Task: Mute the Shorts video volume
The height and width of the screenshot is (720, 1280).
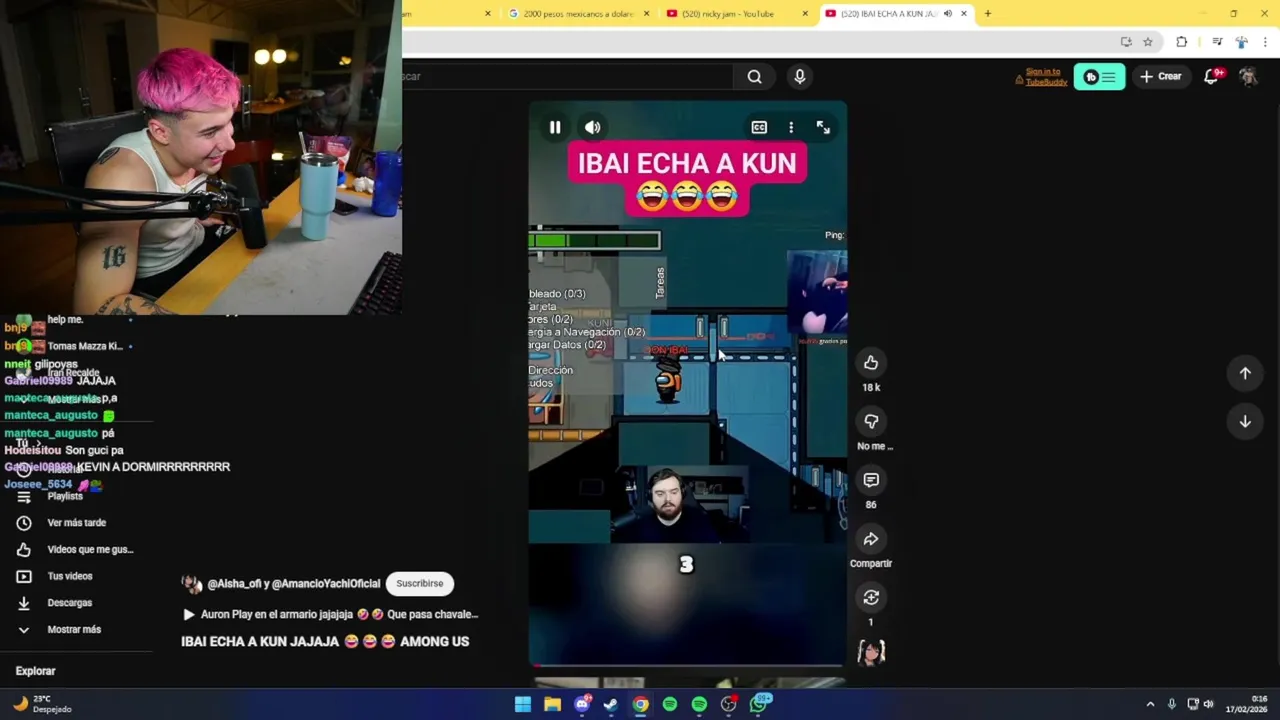Action: [x=593, y=127]
